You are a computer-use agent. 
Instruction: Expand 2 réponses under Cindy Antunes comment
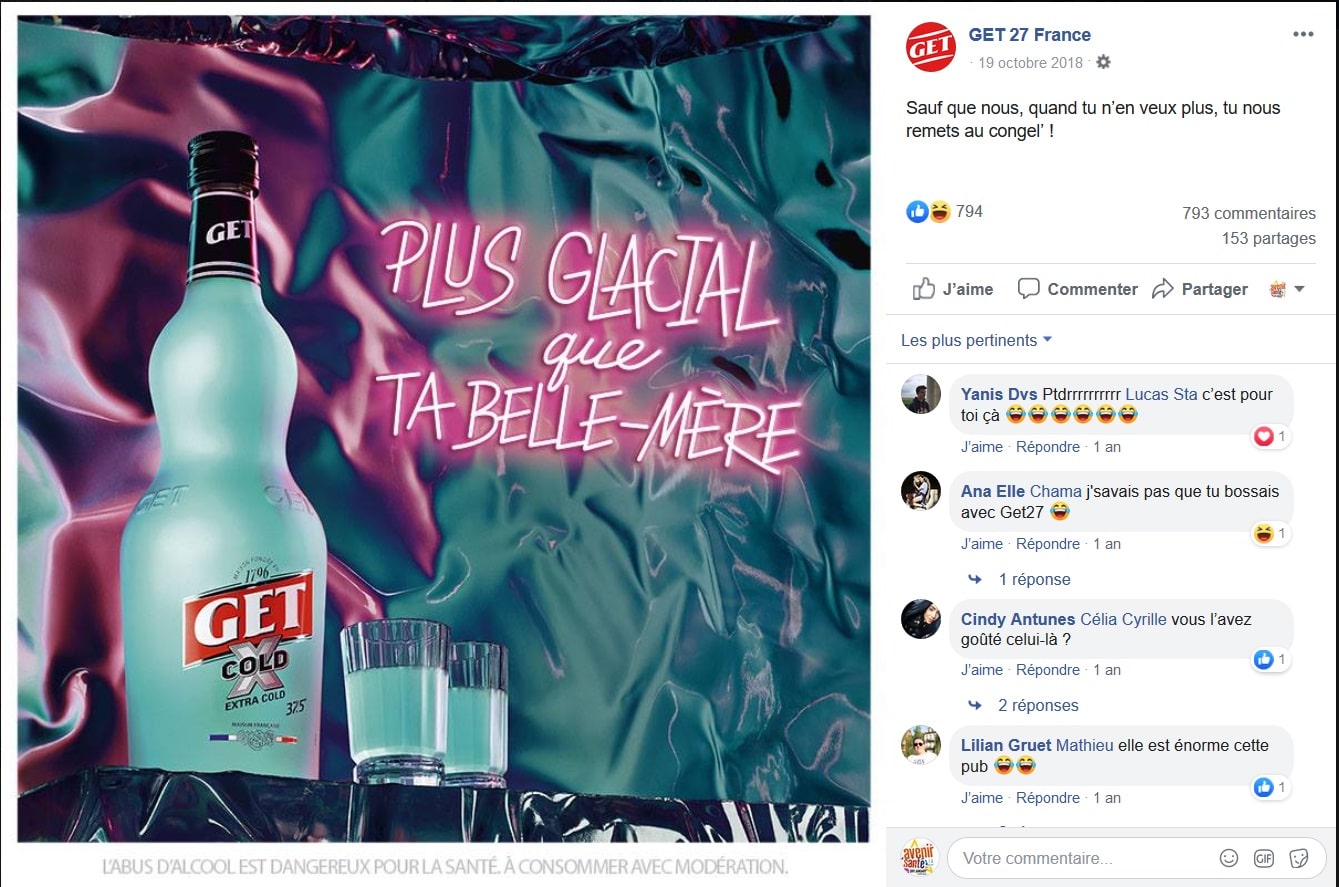pyautogui.click(x=1038, y=705)
